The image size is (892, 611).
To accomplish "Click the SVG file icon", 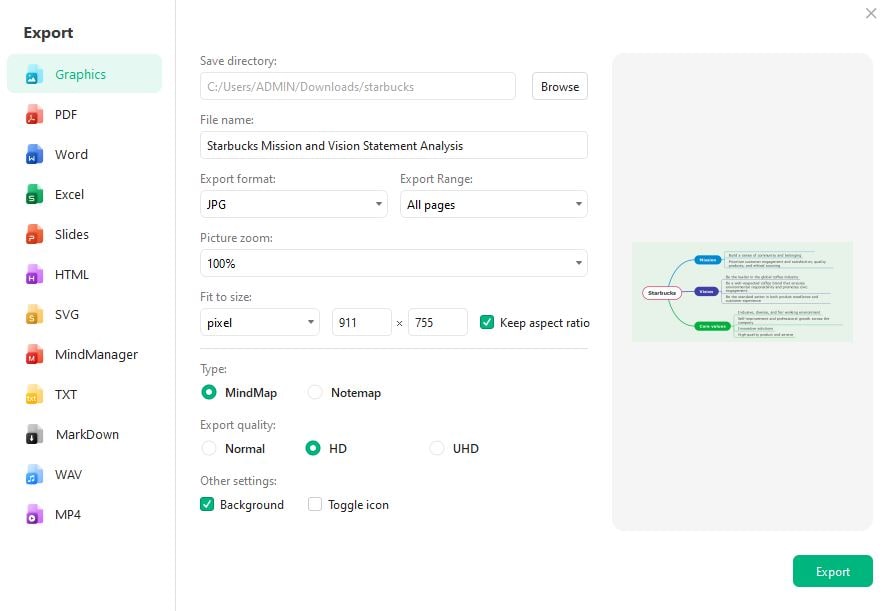I will 34,315.
